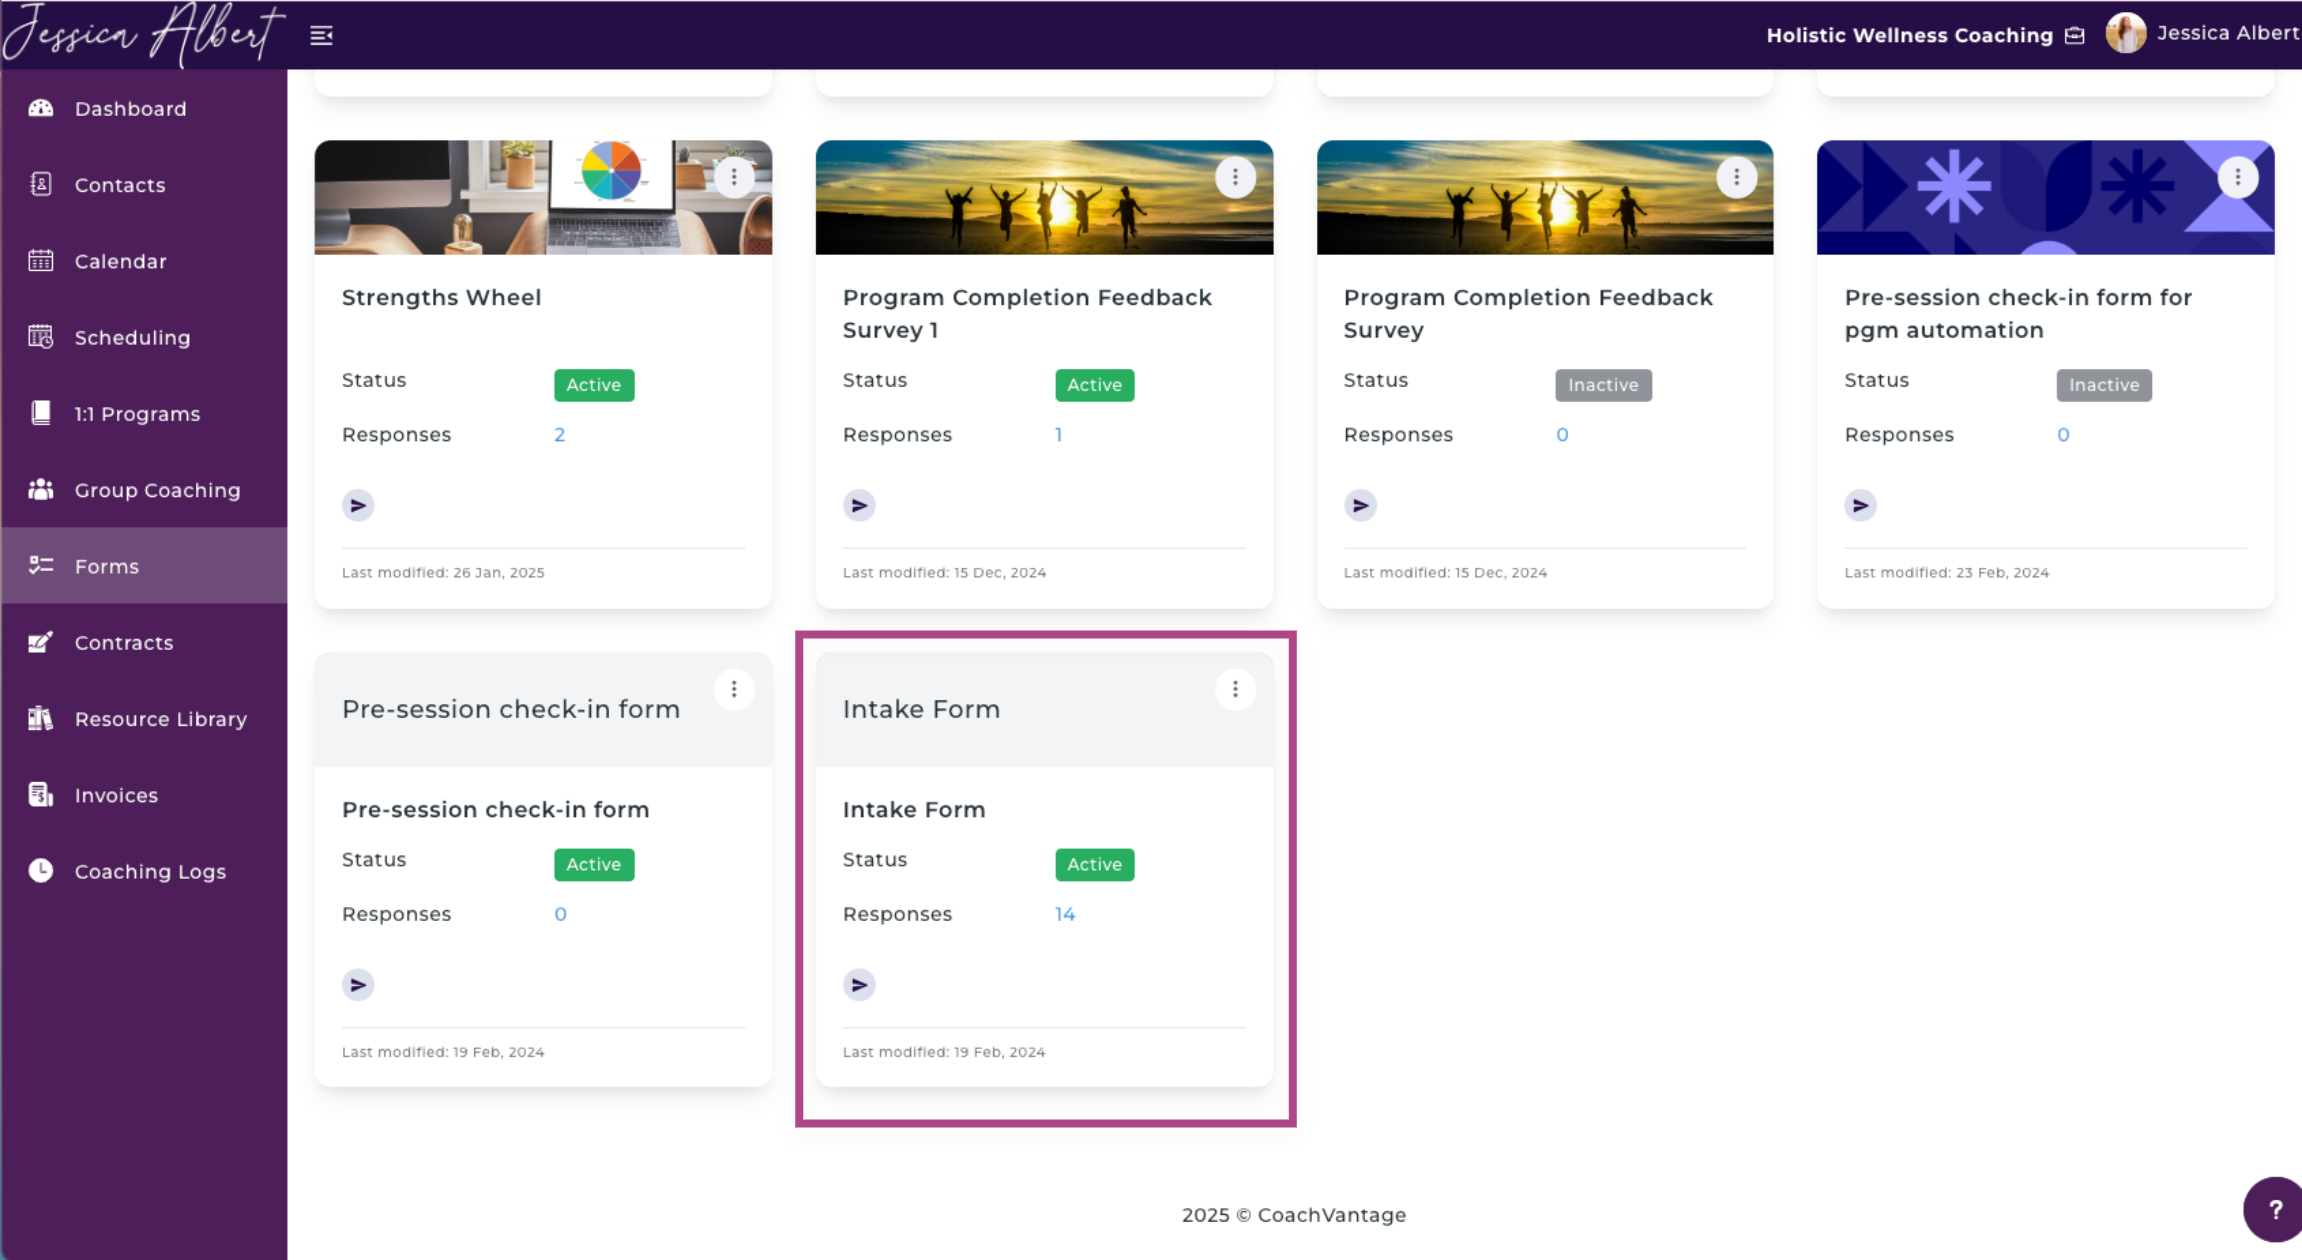Send the Intake Form
This screenshot has width=2302, height=1260.
pyautogui.click(x=859, y=985)
